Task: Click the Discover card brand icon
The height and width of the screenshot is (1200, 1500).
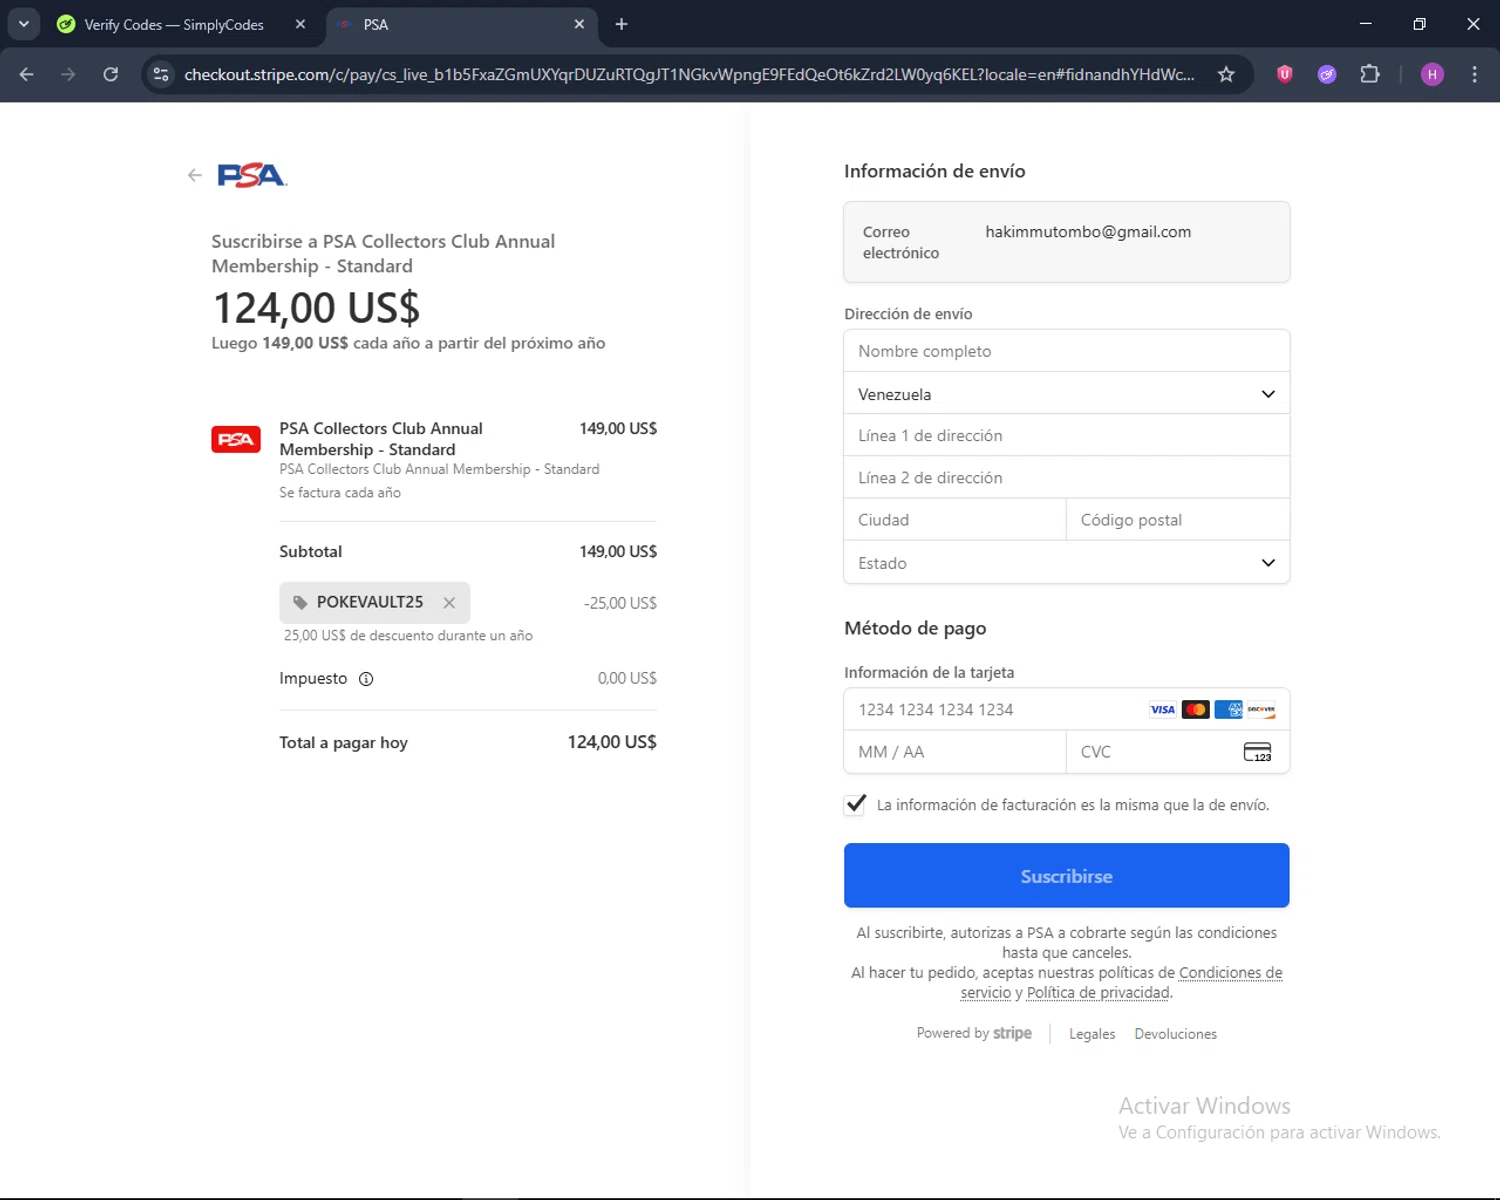Action: click(x=1261, y=710)
